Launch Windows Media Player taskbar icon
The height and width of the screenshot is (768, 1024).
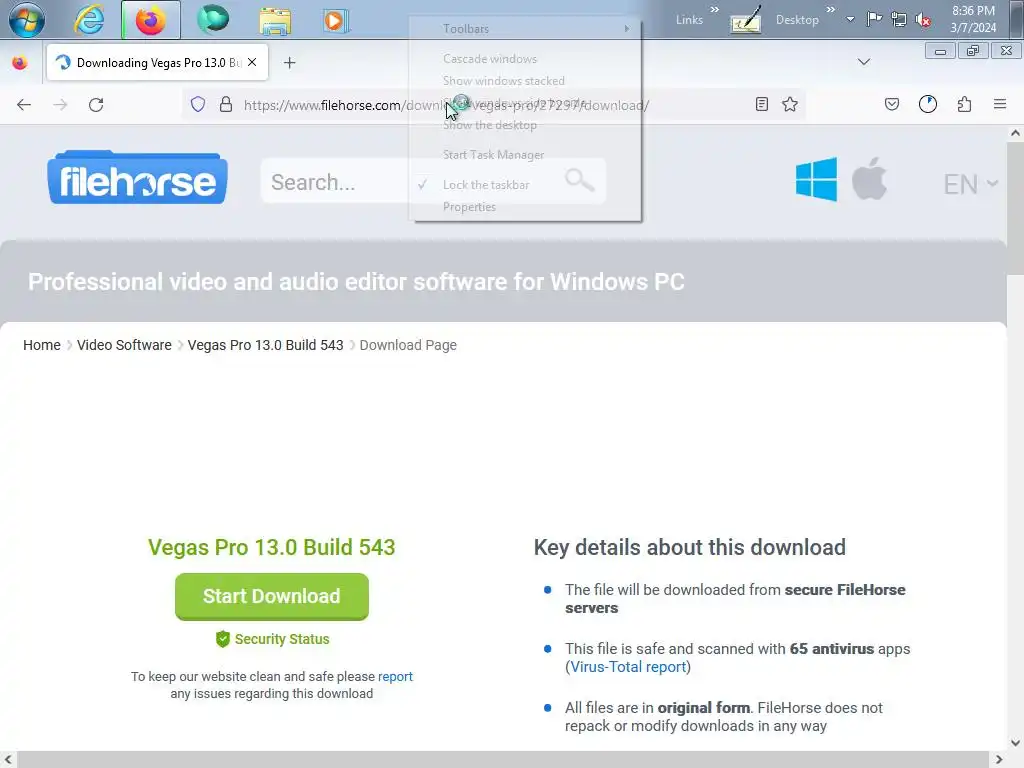(336, 20)
